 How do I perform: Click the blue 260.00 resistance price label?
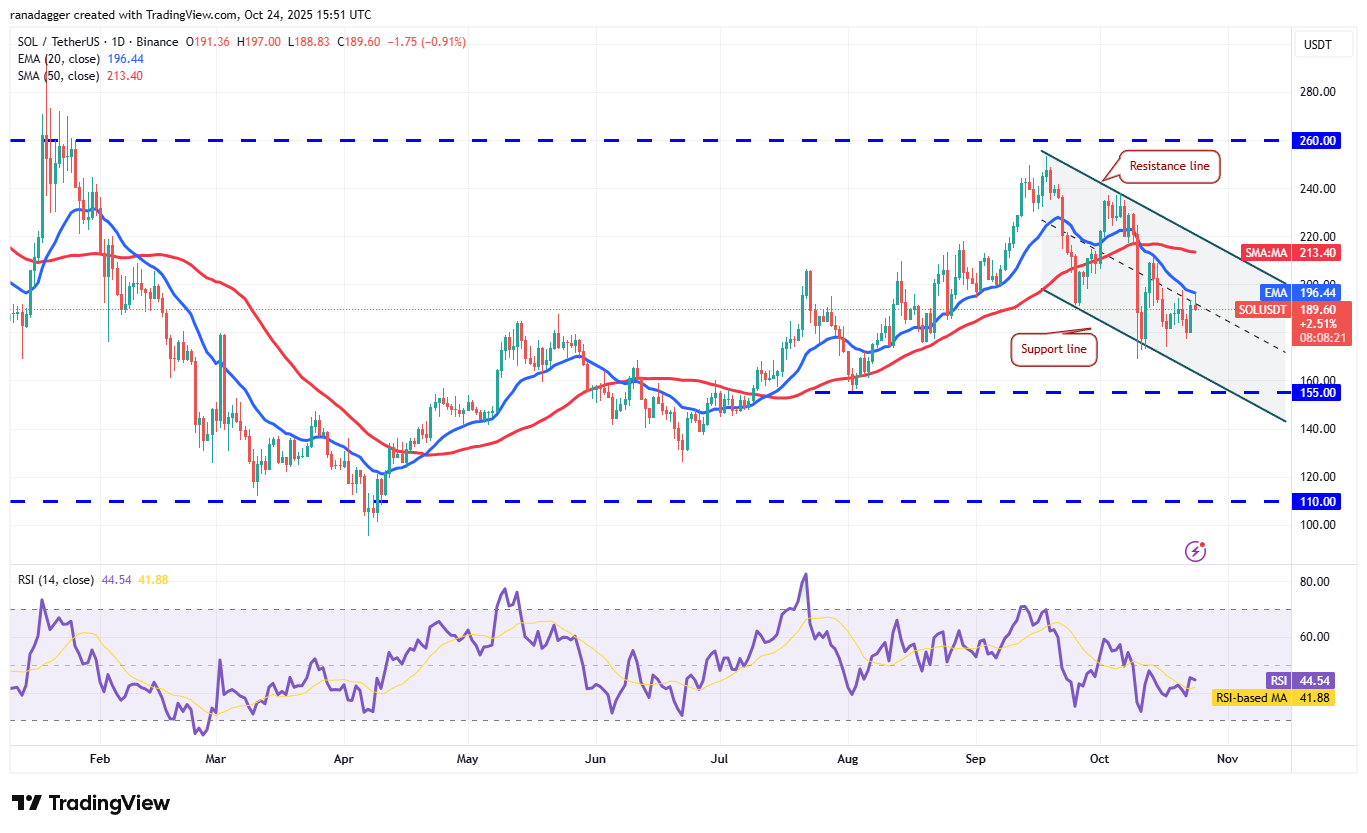1317,140
